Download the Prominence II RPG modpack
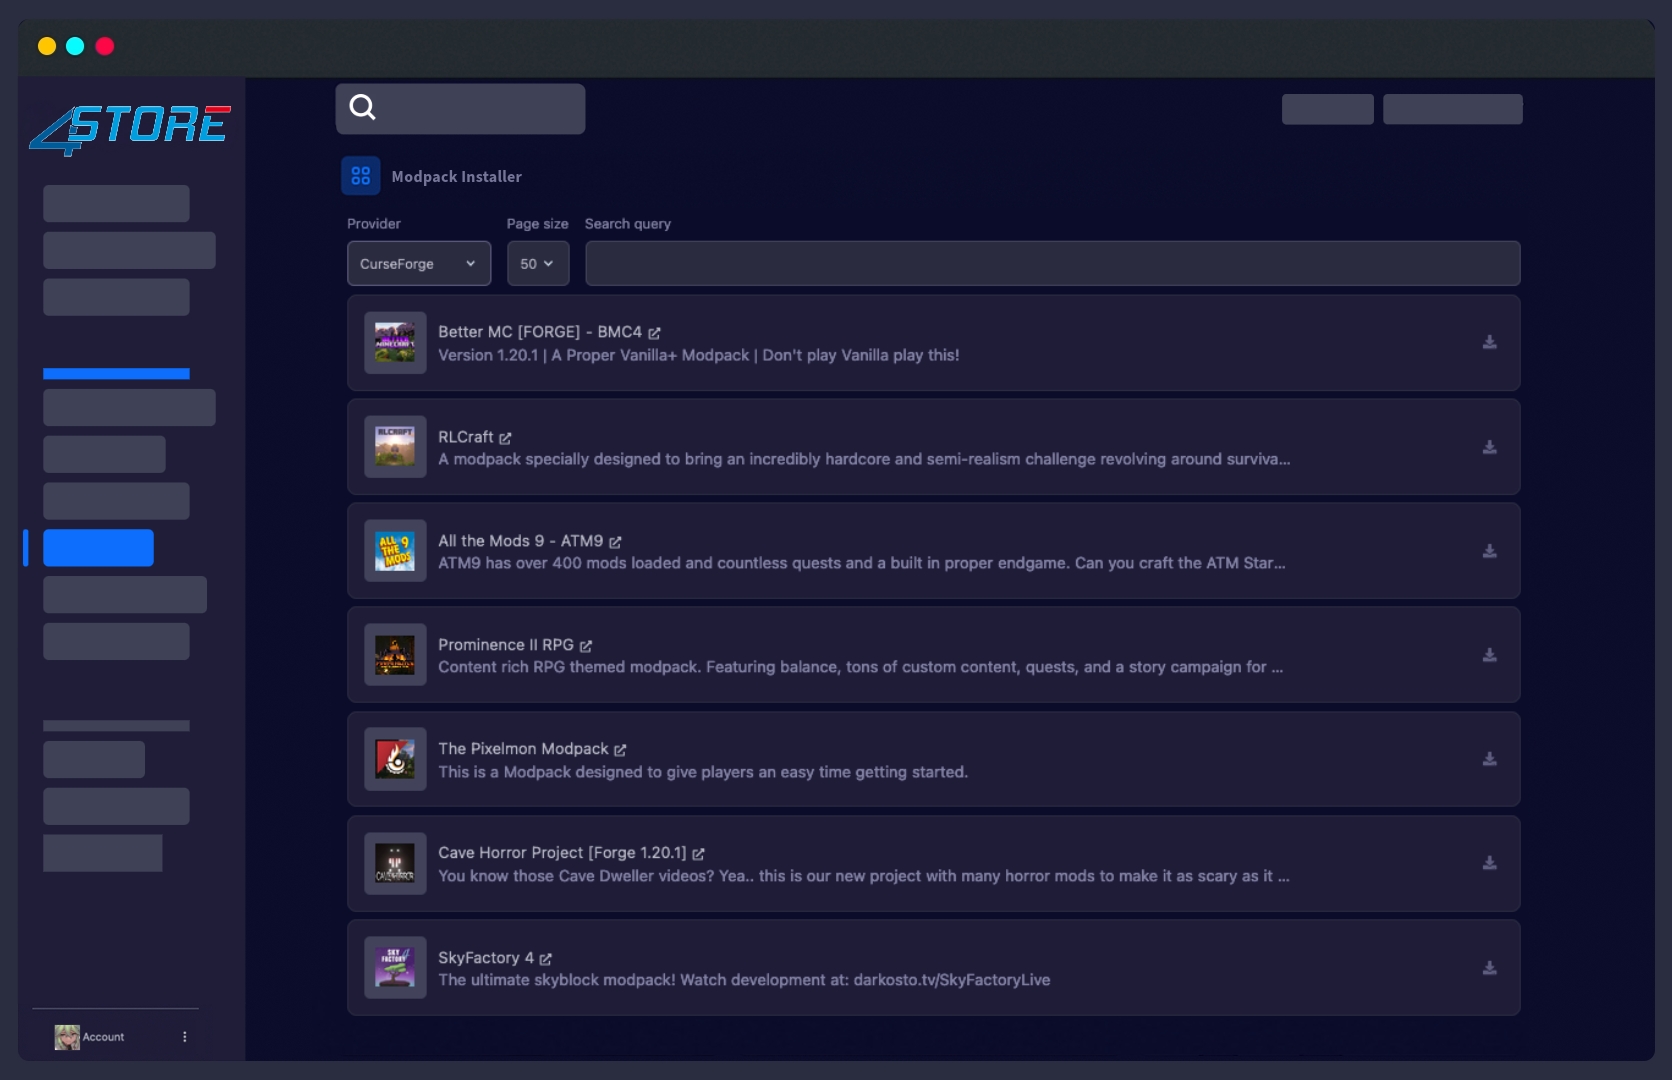This screenshot has width=1672, height=1080. click(1489, 655)
